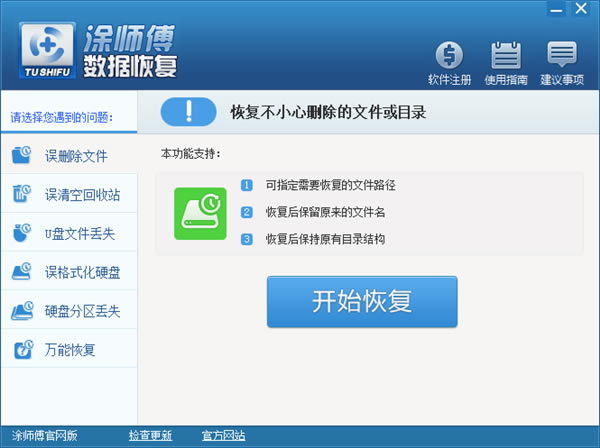This screenshot has height=448, width=600.
Task: Open the 官方网站 link
Action: [223, 436]
